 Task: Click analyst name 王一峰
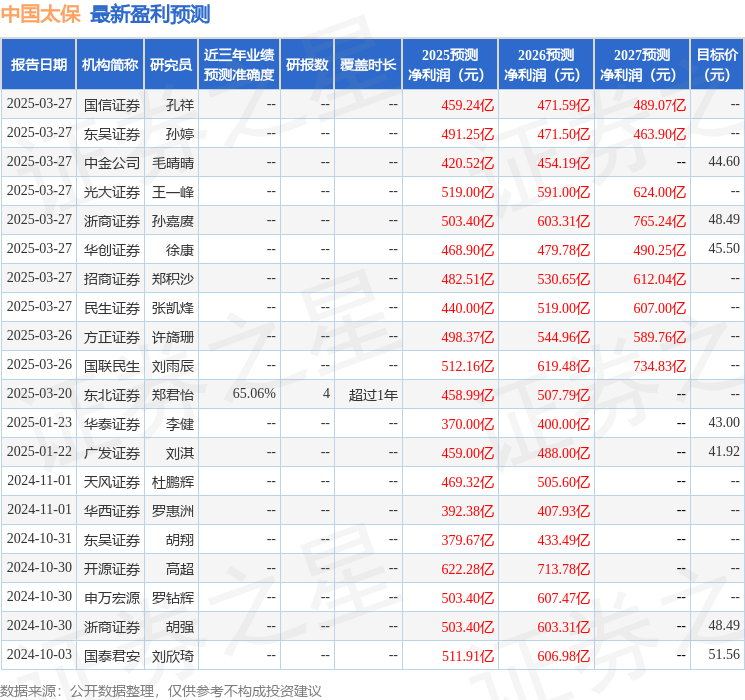click(173, 192)
